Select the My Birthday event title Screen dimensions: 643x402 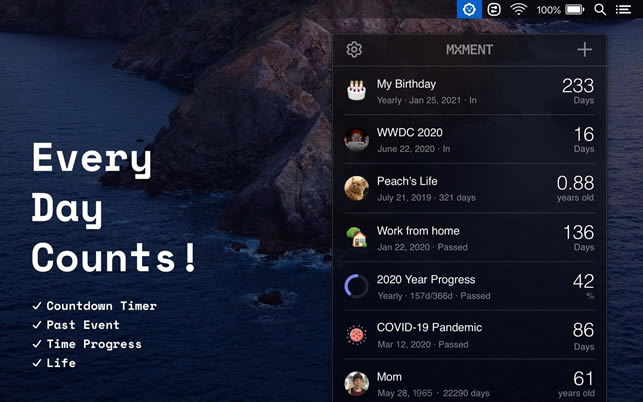point(406,84)
